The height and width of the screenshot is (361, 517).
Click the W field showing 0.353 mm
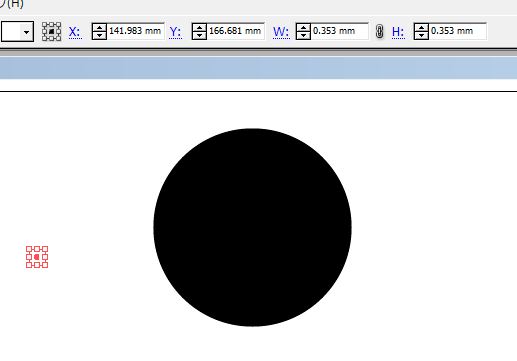point(339,31)
